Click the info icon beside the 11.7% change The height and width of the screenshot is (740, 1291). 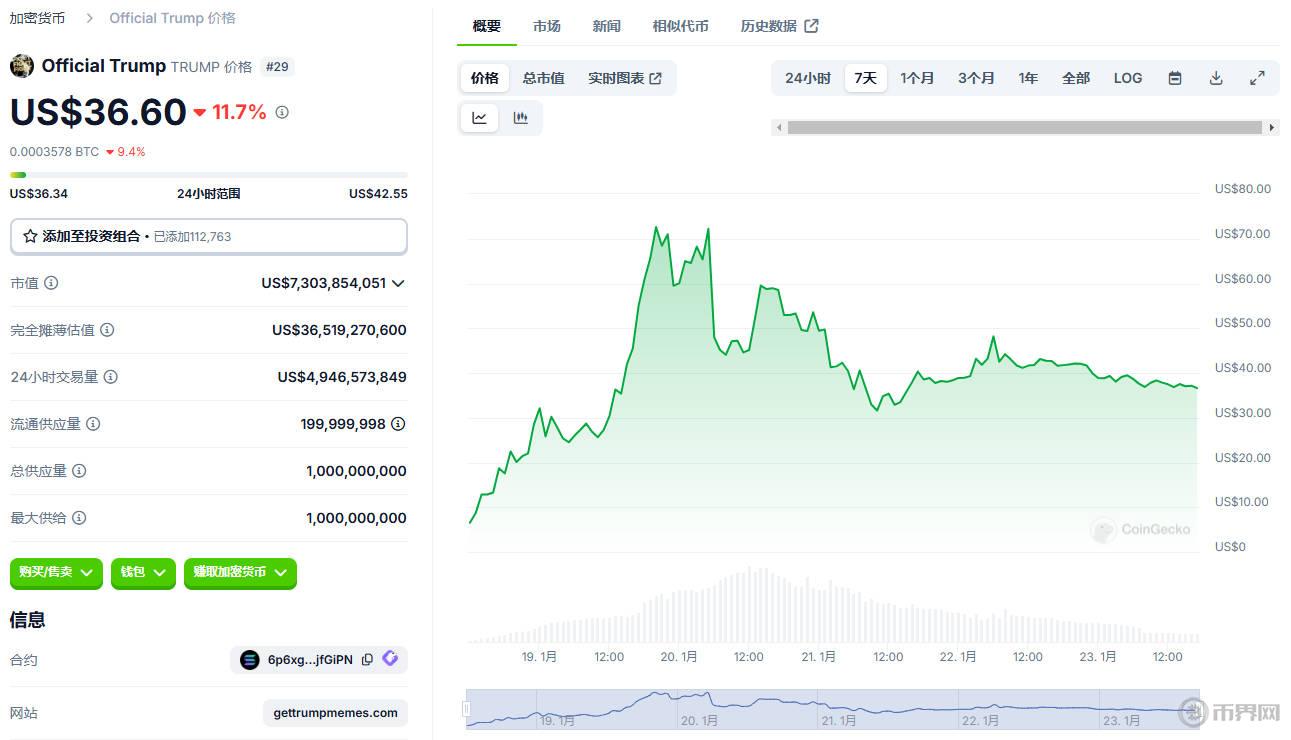click(282, 112)
